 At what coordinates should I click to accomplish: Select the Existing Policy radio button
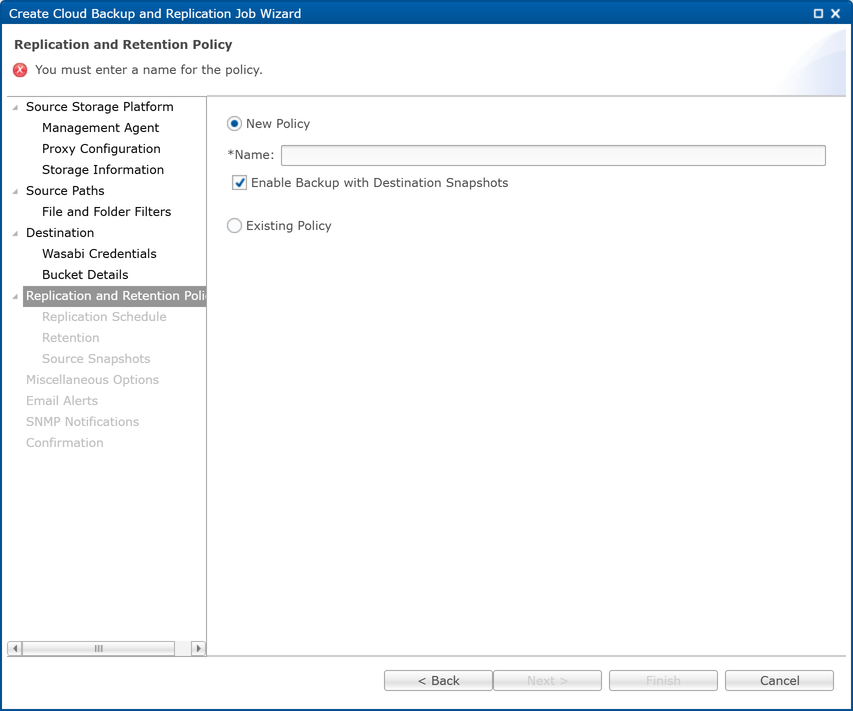(234, 226)
